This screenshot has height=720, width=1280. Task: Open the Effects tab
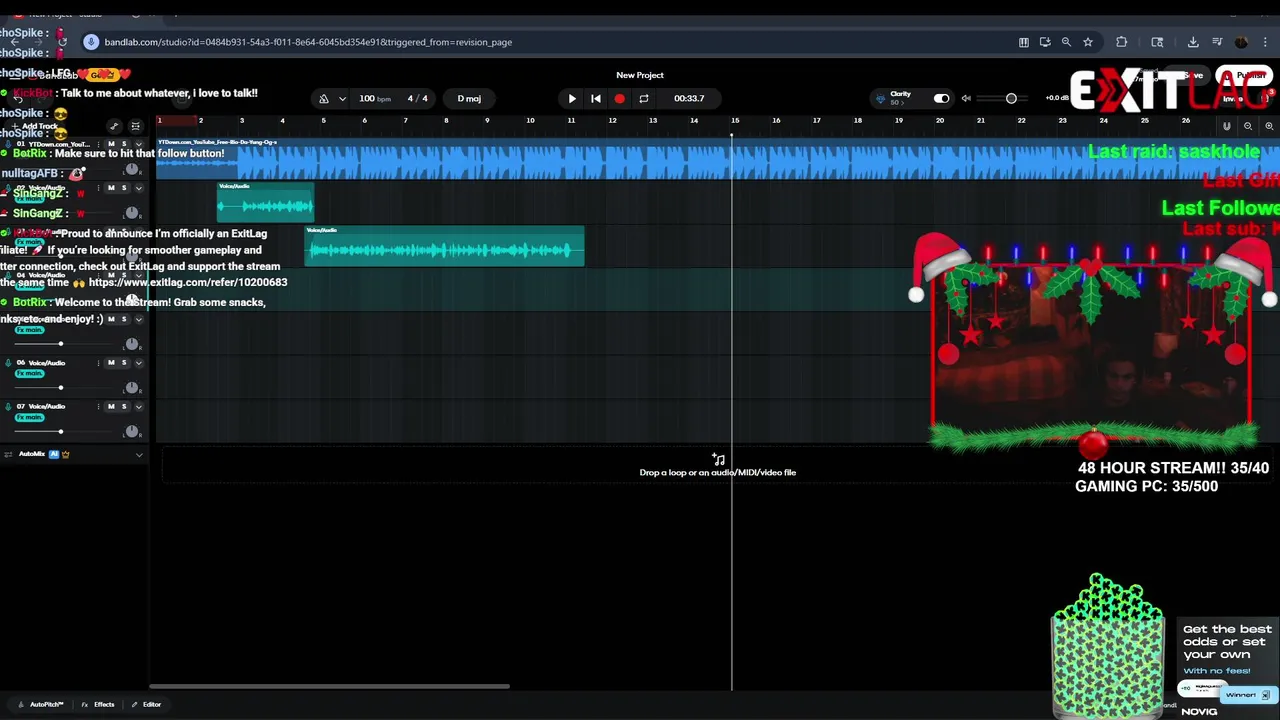tap(98, 704)
